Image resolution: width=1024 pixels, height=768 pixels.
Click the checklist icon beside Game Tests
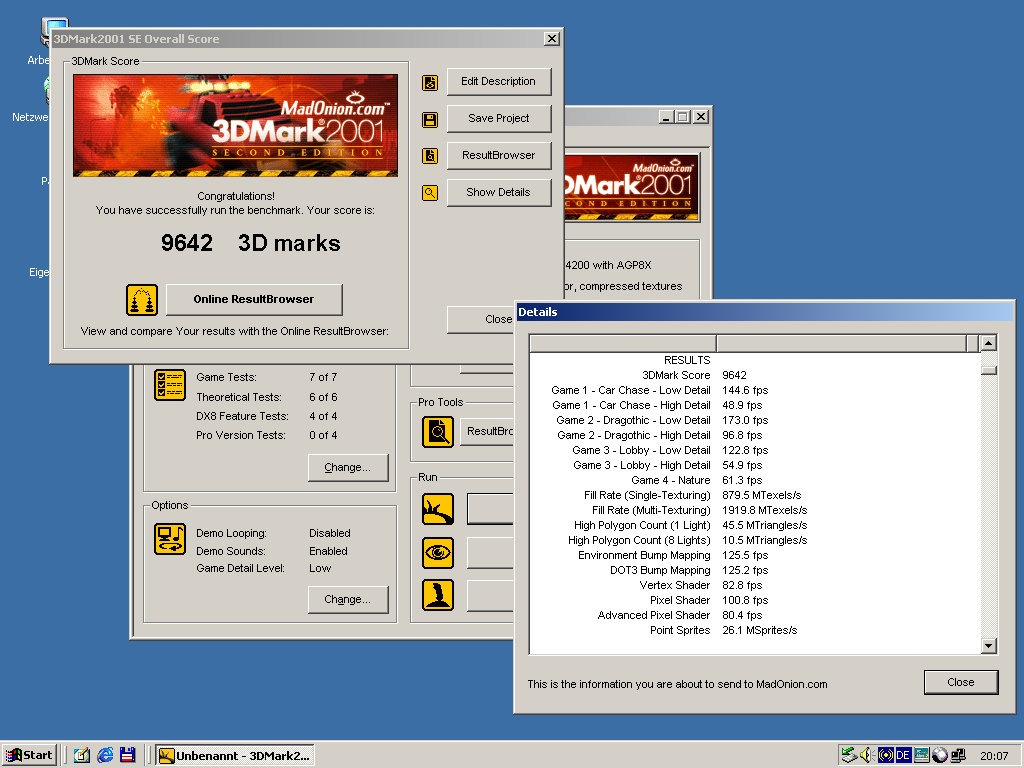click(x=170, y=385)
